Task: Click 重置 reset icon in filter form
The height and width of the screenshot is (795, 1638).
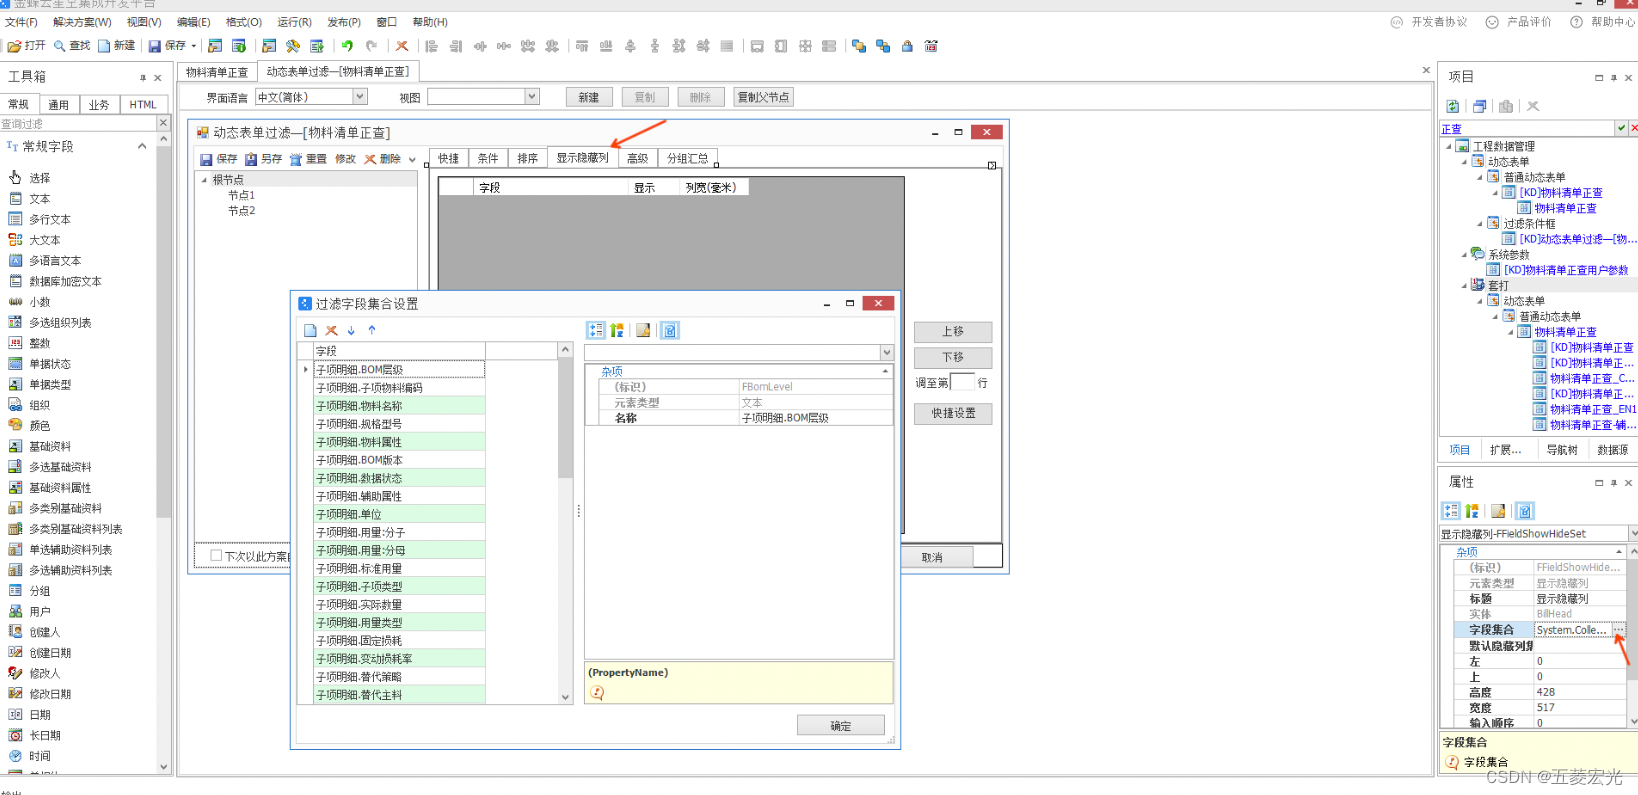Action: coord(296,159)
